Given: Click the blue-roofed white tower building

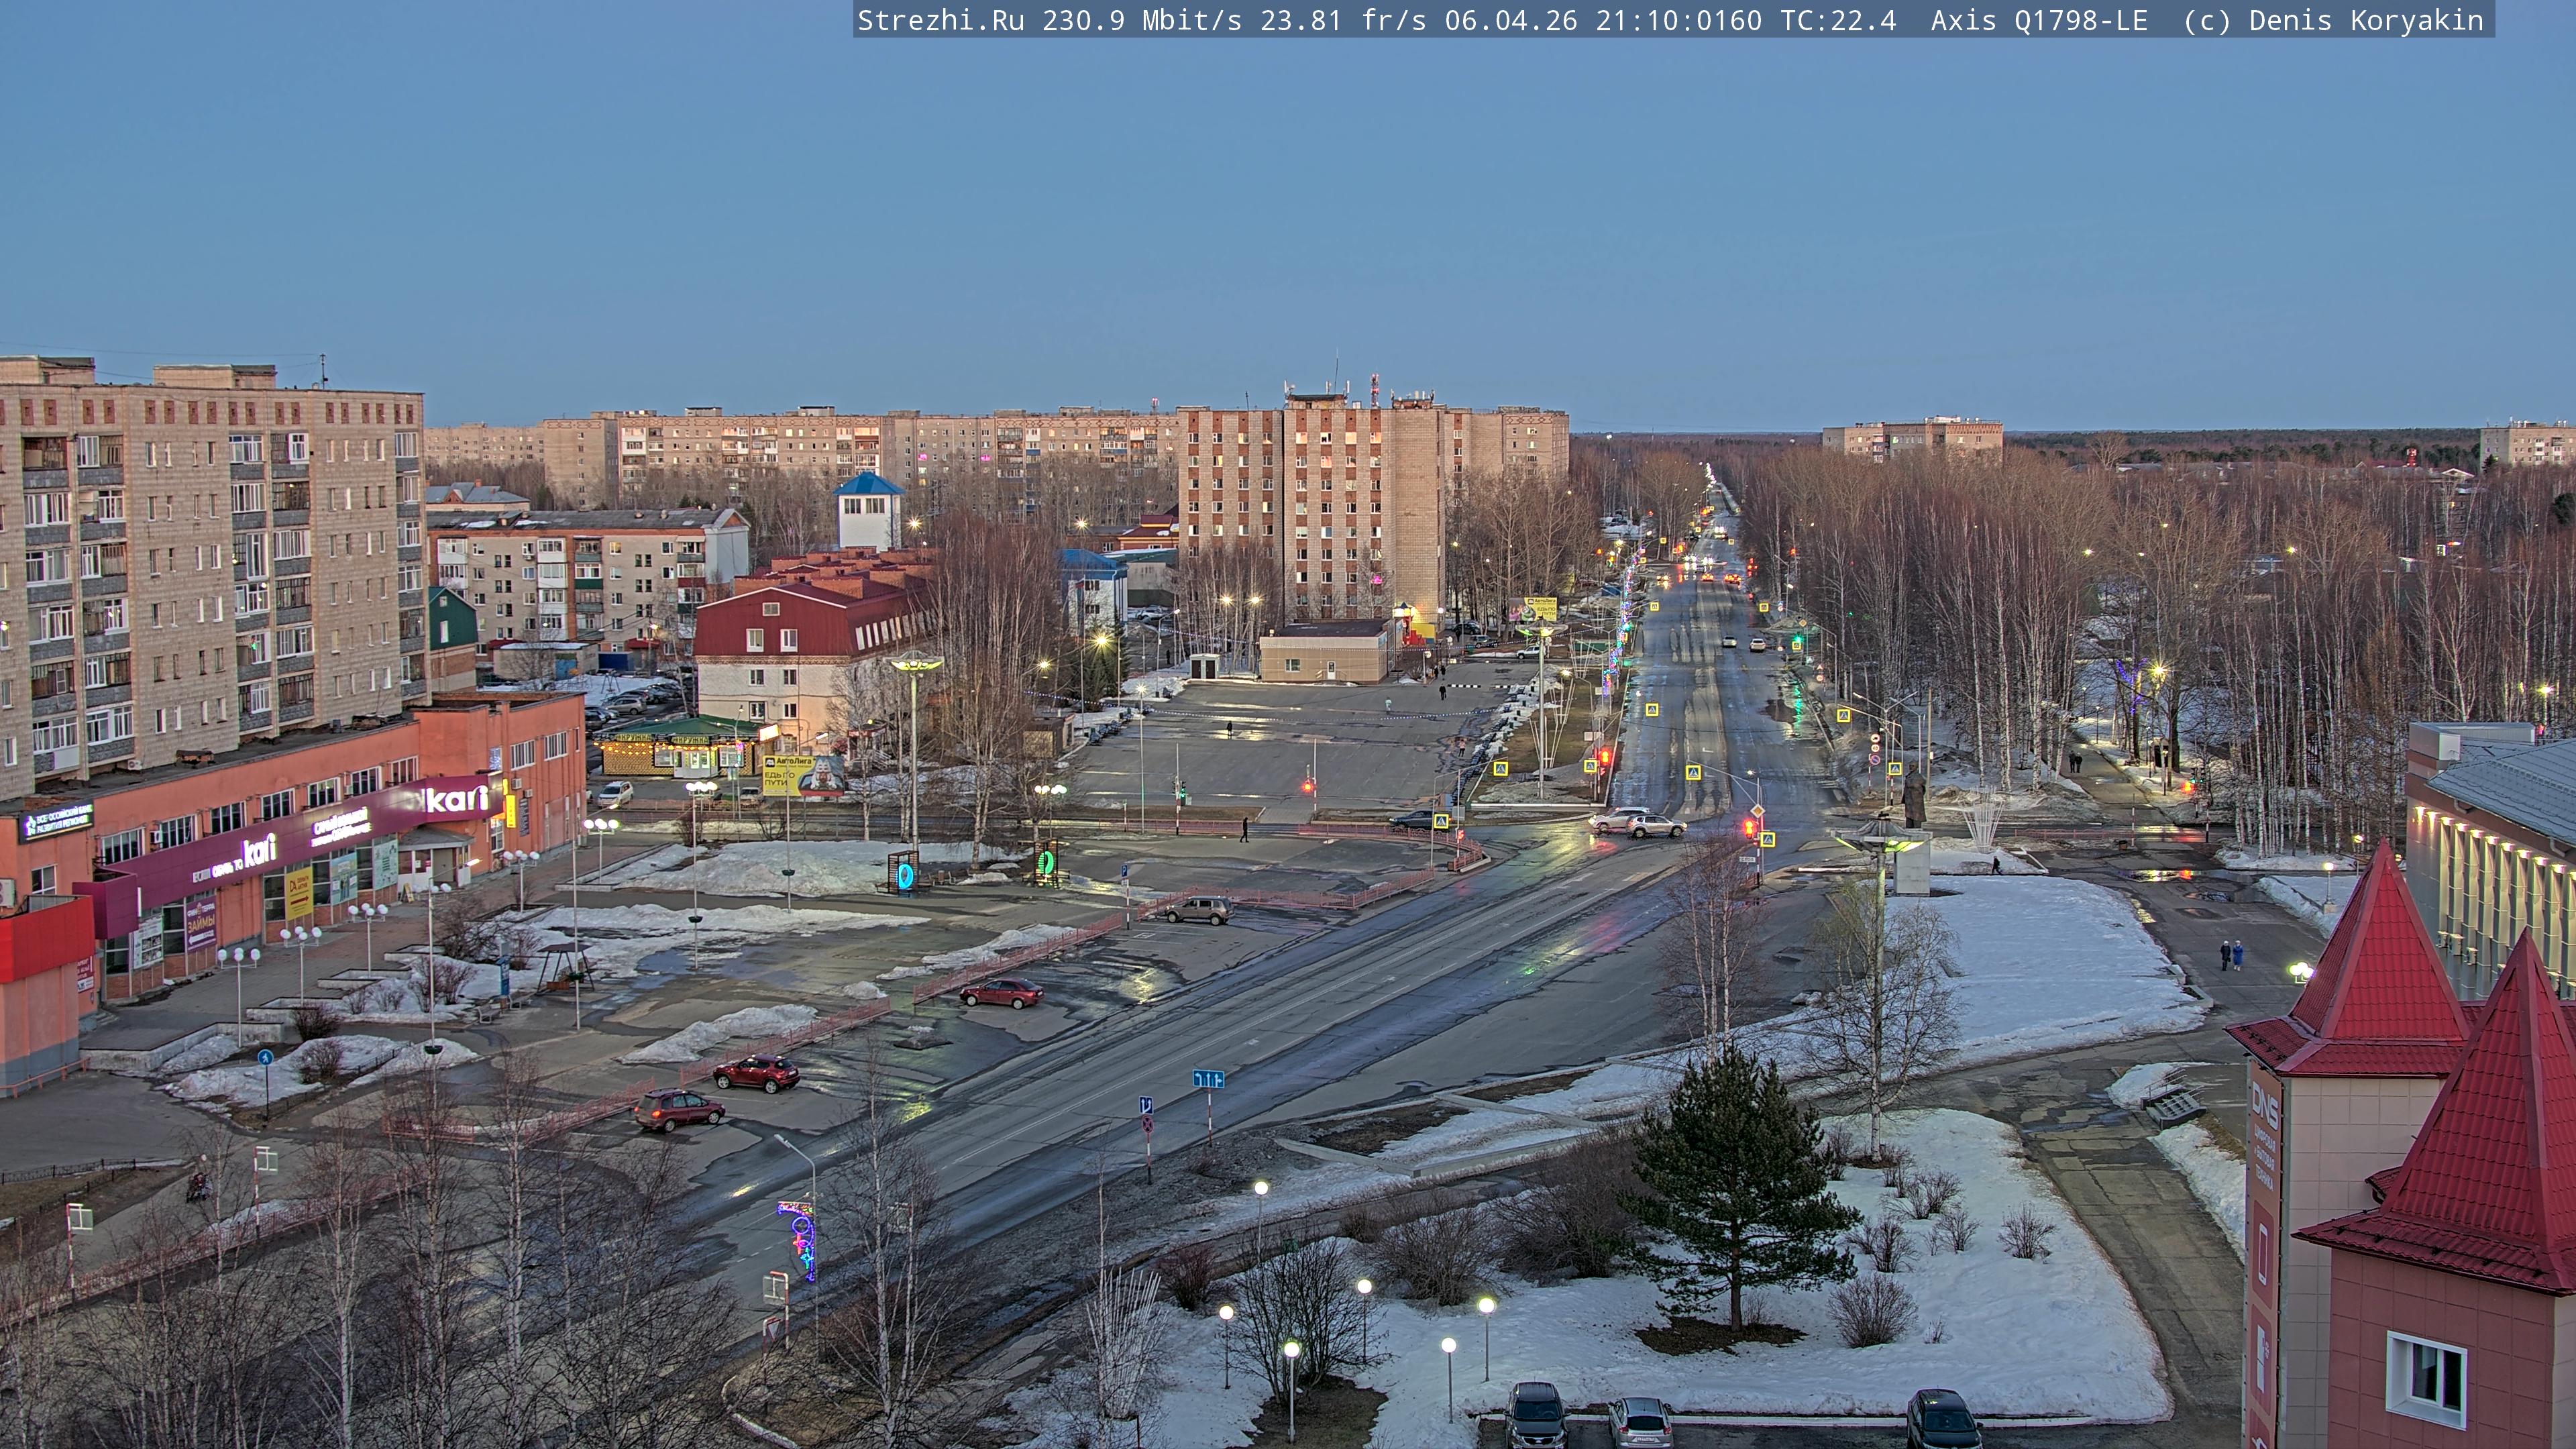Looking at the screenshot, I should pyautogui.click(x=868, y=511).
